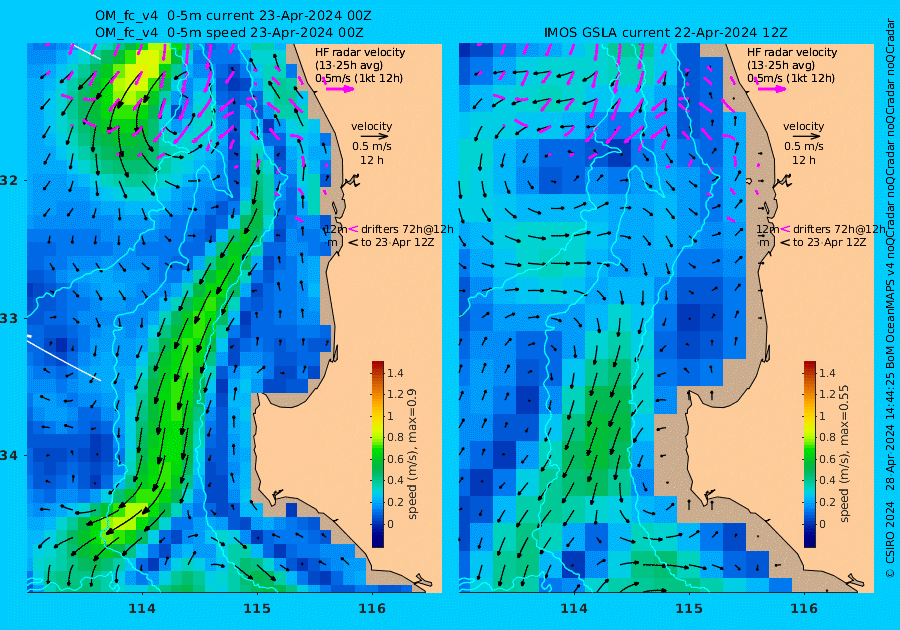900x630 pixels.
Task: Click 'drifters 72h@12h' label on right map
Action: point(839,229)
